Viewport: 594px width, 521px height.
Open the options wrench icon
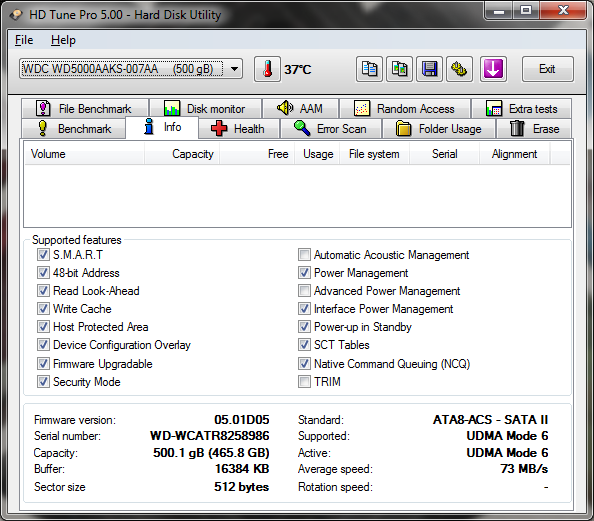pos(459,69)
